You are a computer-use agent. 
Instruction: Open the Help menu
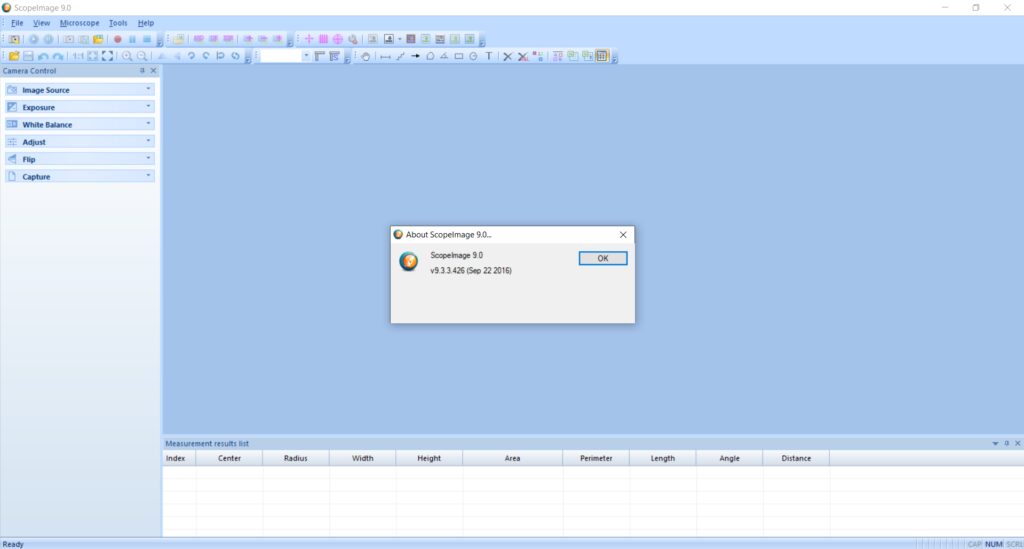coord(146,23)
